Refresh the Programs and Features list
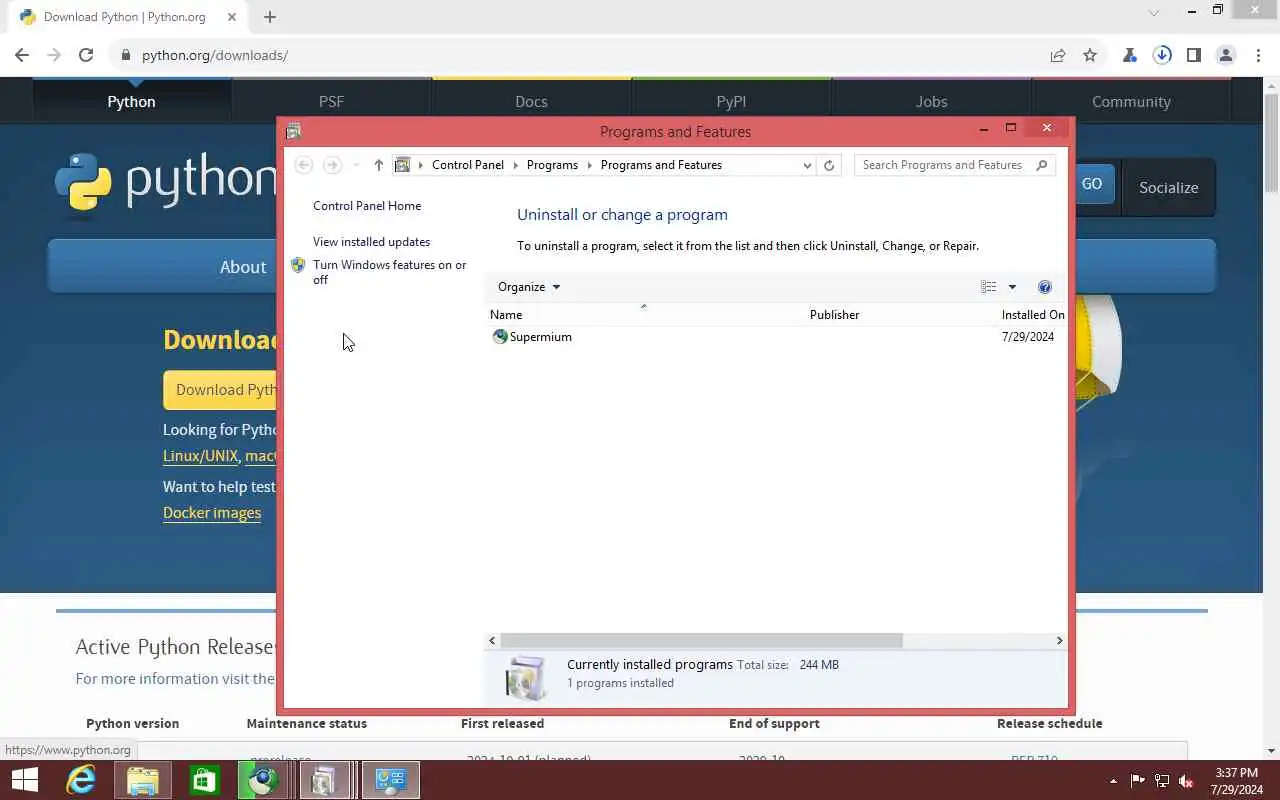This screenshot has width=1280, height=800. click(829, 165)
